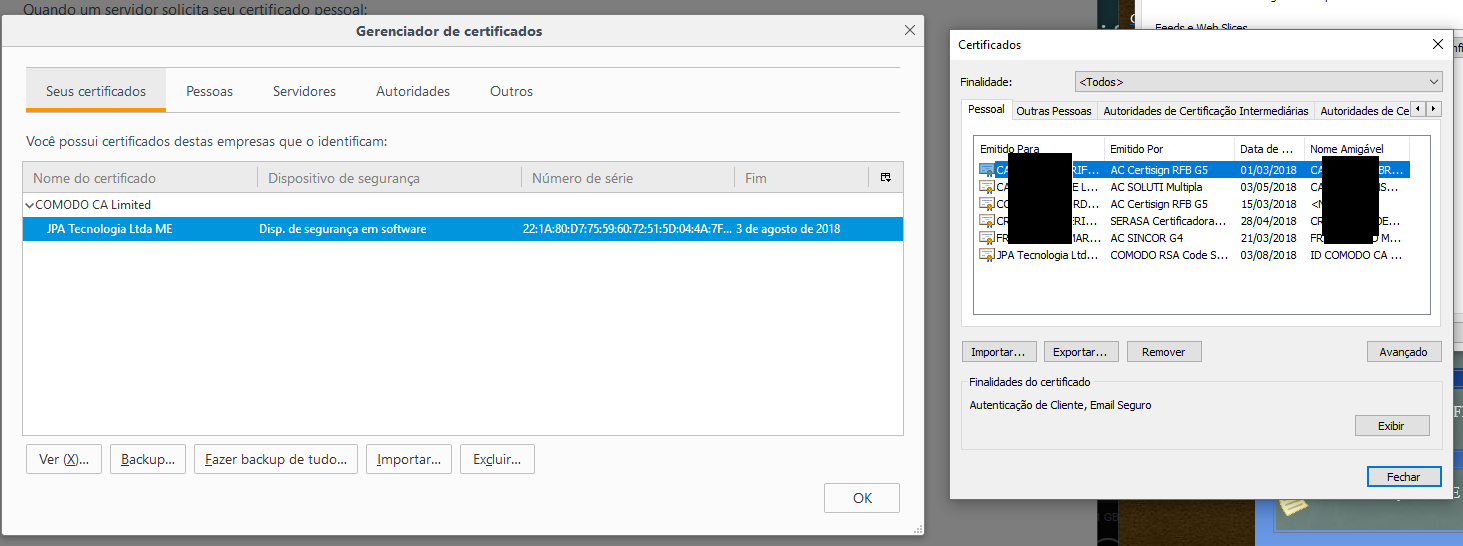Click certificate icon of 15/03/2018 row
This screenshot has height=546, width=1463.
(x=987, y=204)
